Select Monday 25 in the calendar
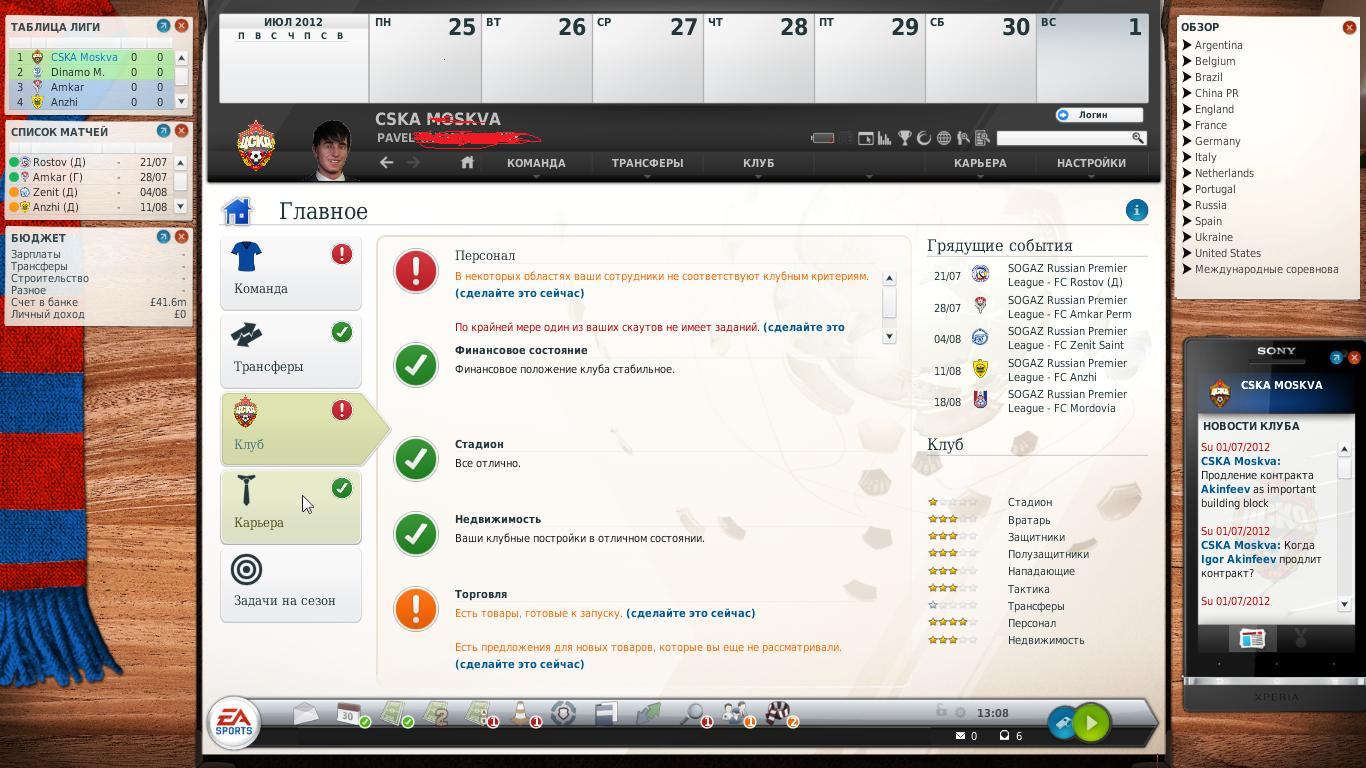 424,58
